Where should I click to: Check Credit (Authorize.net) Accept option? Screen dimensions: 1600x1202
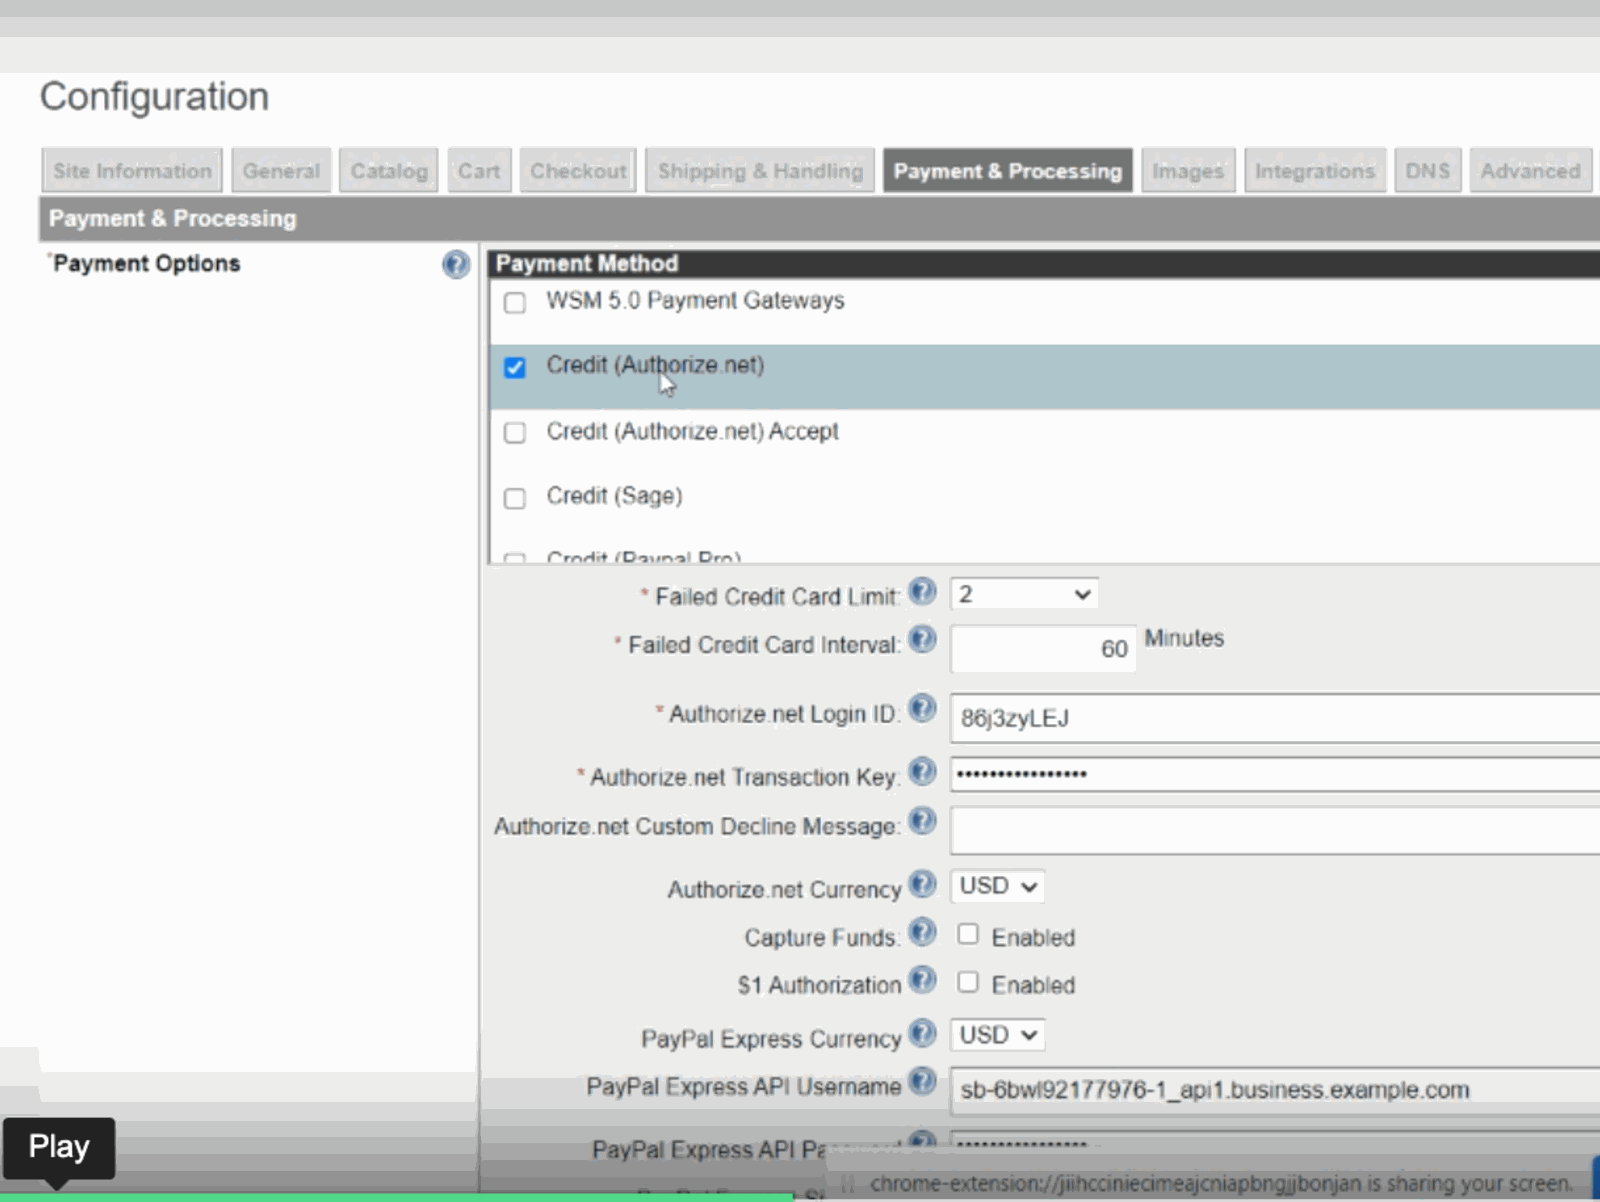click(515, 433)
